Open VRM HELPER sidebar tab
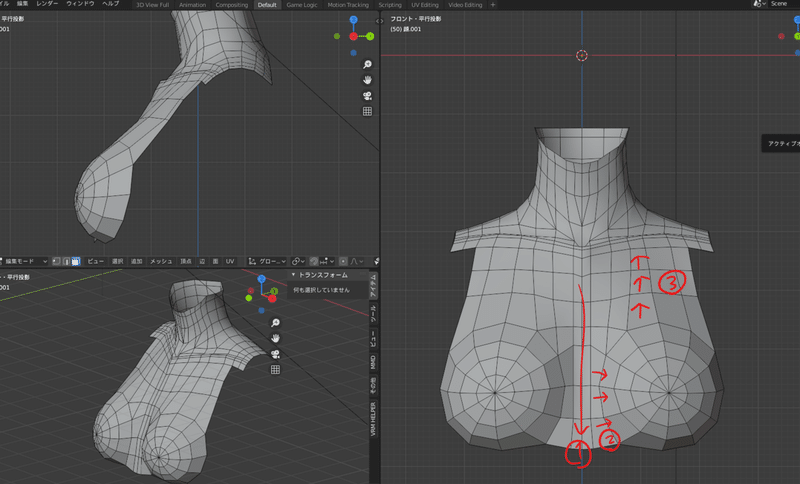 coord(373,419)
